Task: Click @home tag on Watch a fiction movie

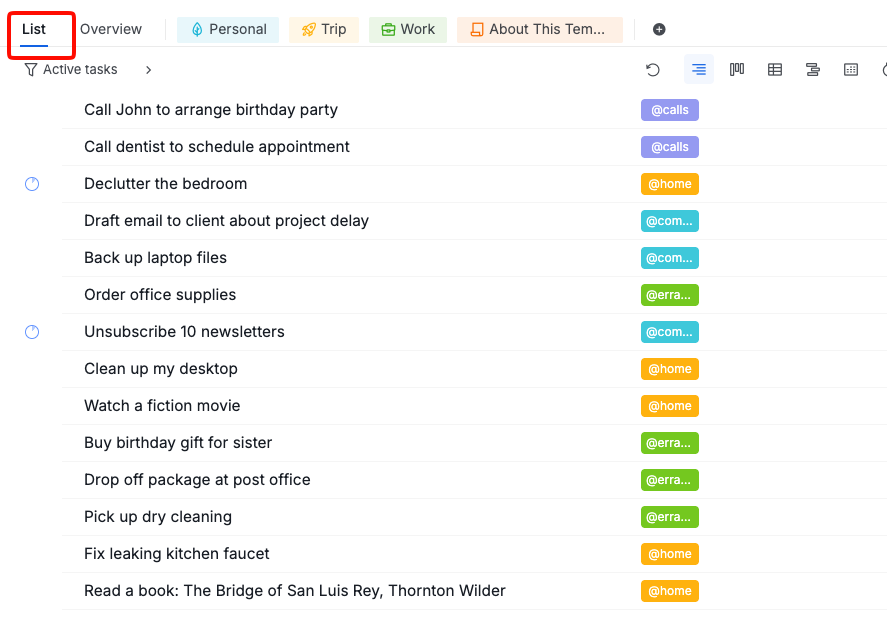Action: [x=670, y=406]
